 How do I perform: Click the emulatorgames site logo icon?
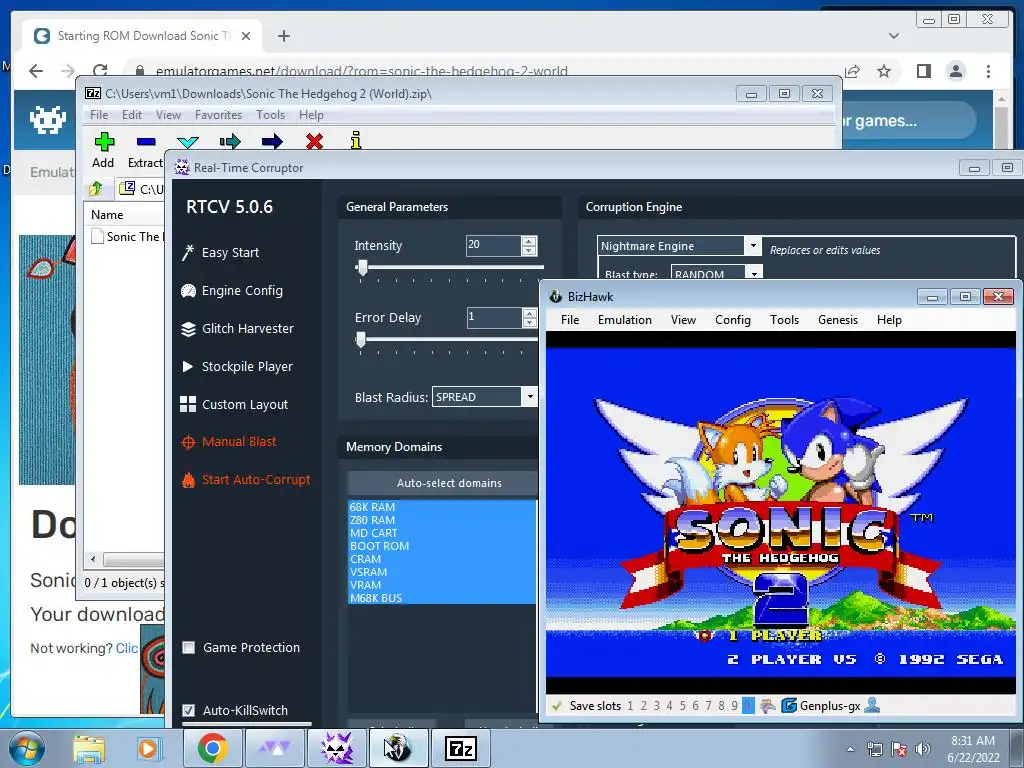[48, 120]
